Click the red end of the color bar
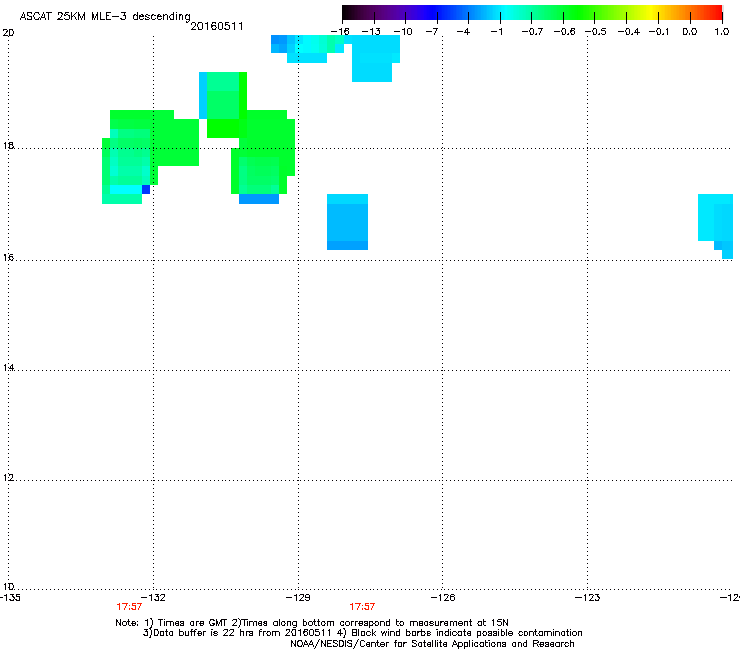The height and width of the screenshot is (650, 740). [716, 12]
